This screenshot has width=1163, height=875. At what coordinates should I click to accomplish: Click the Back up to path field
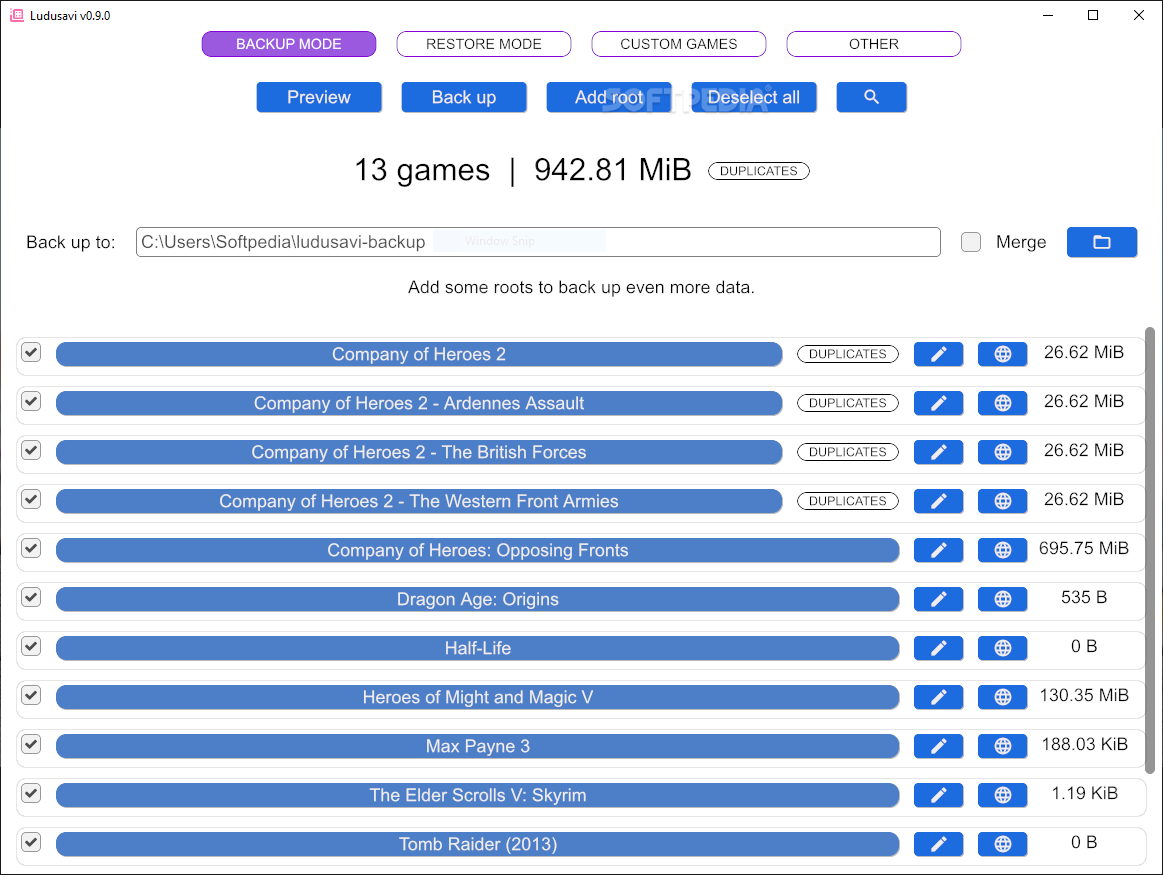pos(538,242)
